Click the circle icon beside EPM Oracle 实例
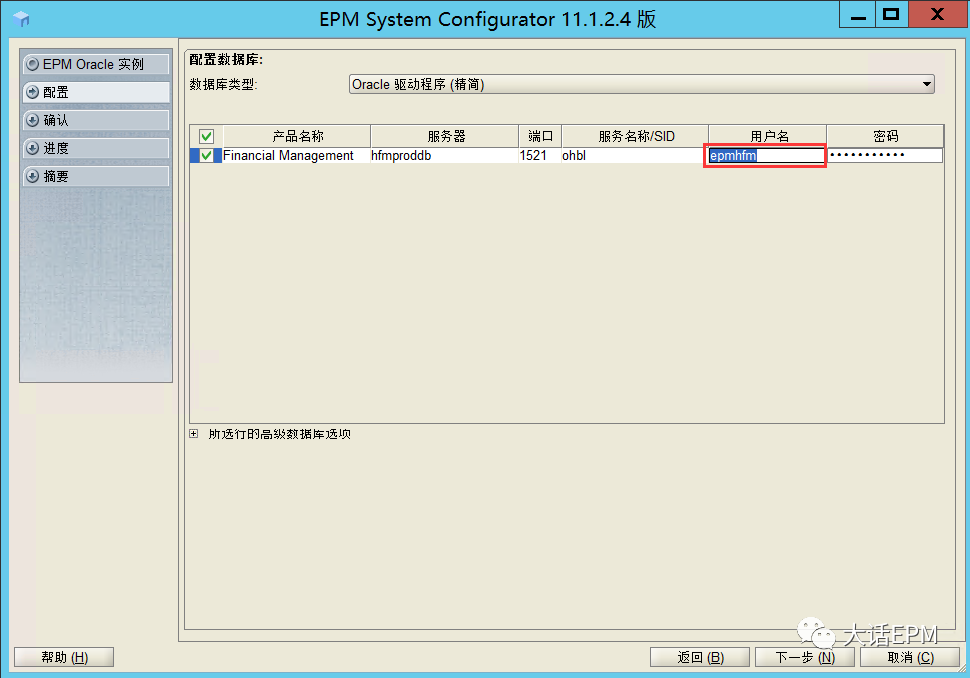970x678 pixels. (33, 64)
